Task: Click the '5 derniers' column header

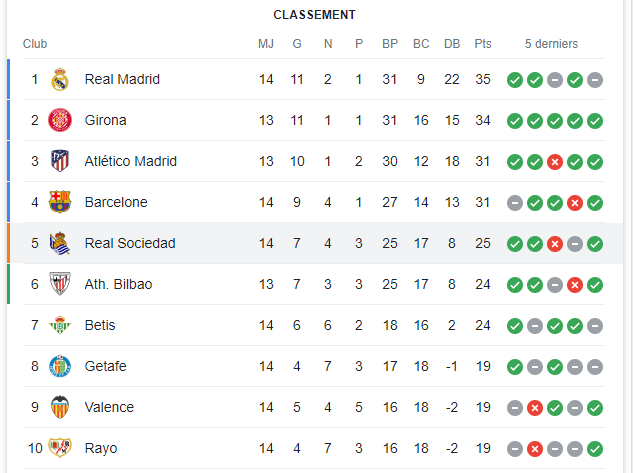Action: tap(553, 44)
